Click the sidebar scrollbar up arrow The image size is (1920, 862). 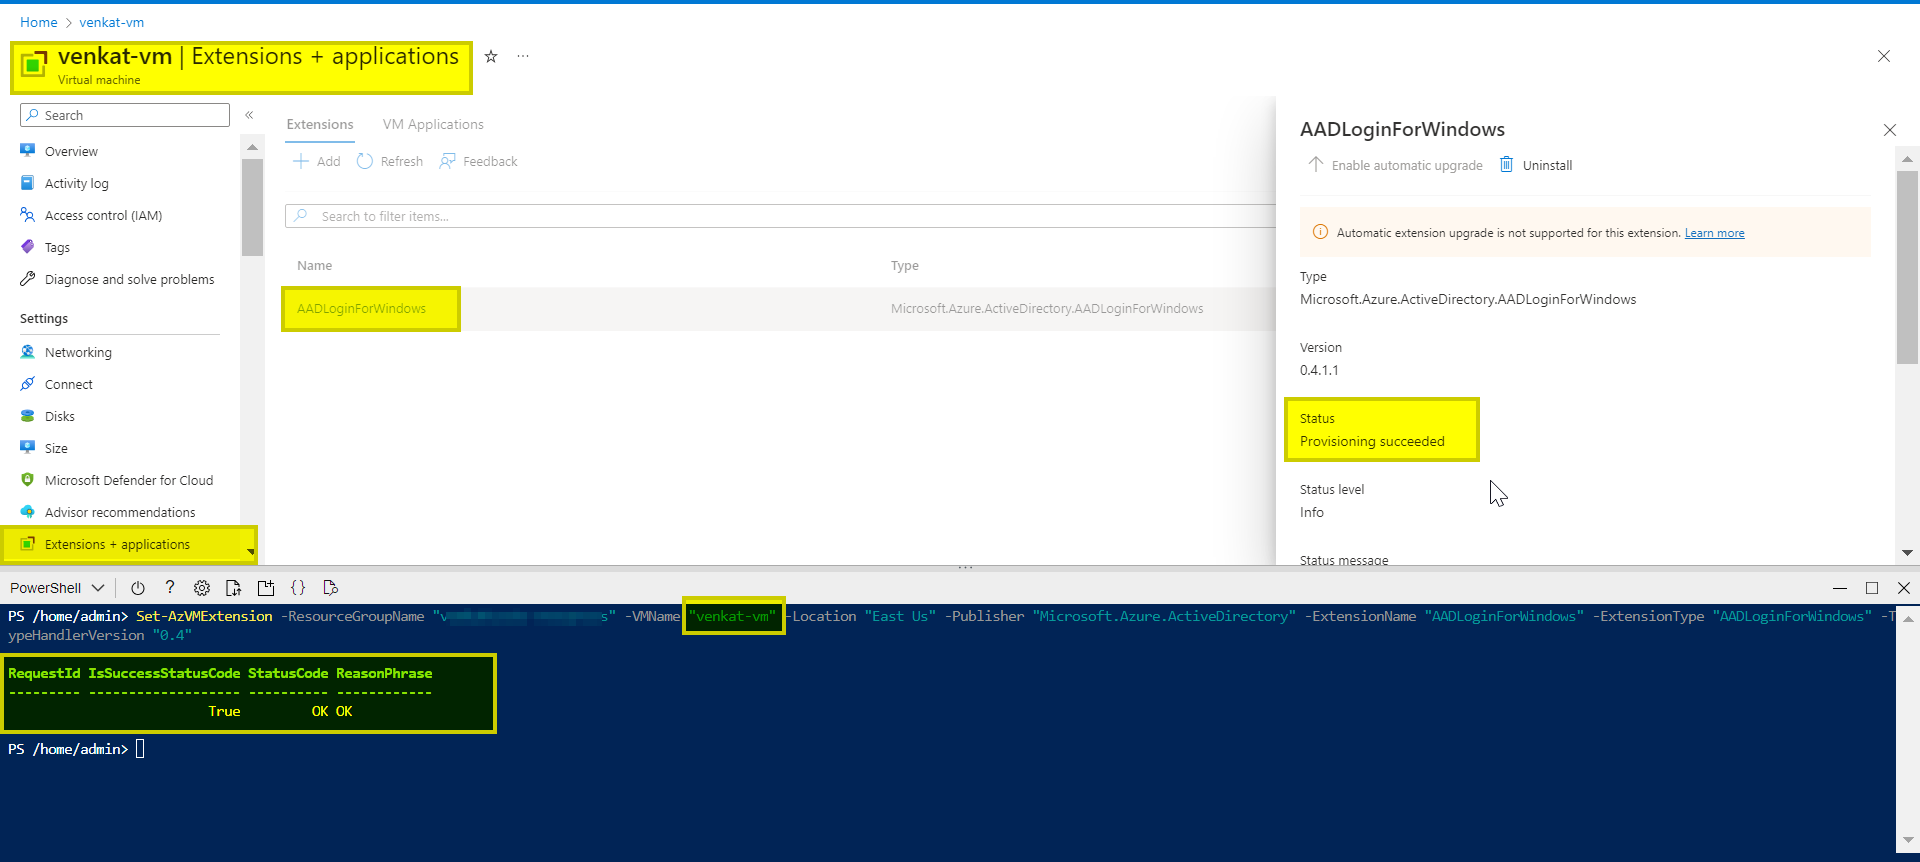click(252, 147)
